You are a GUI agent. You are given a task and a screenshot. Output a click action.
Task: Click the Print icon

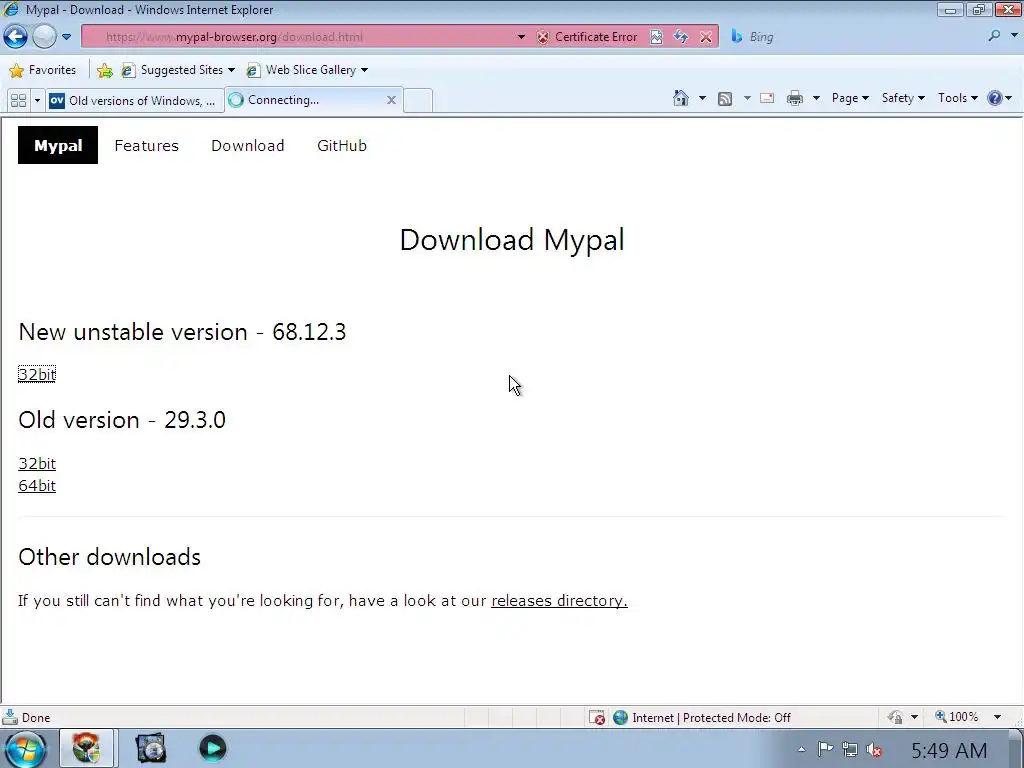(x=795, y=99)
